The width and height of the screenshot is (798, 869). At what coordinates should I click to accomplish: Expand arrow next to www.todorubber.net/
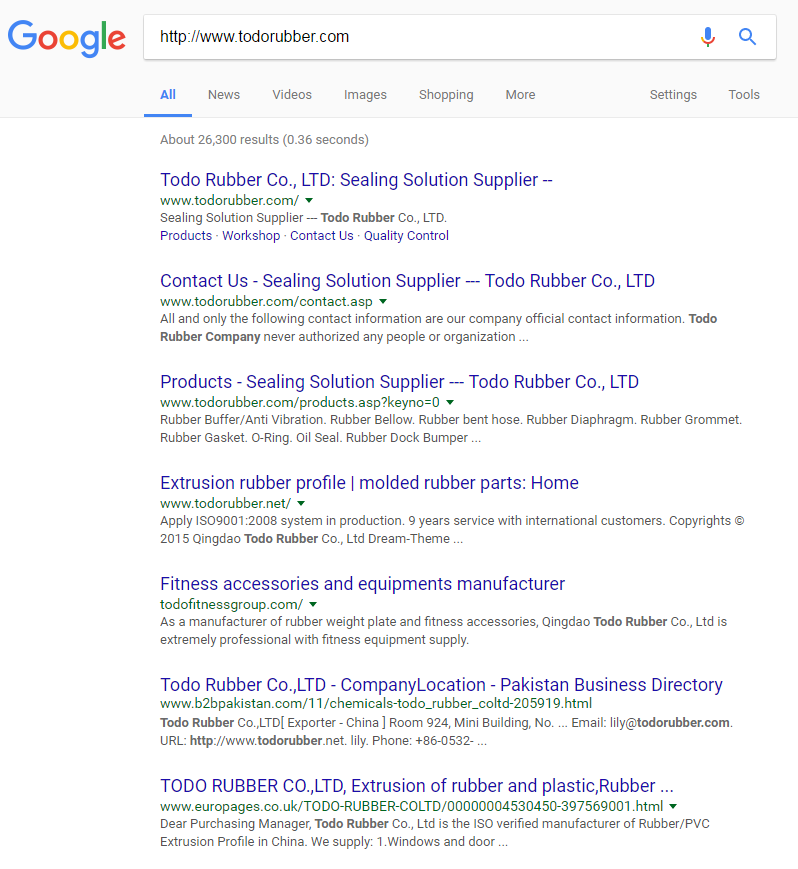coord(301,503)
